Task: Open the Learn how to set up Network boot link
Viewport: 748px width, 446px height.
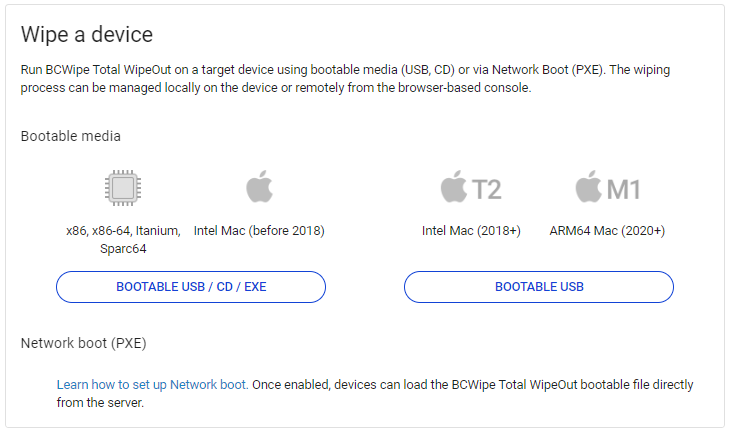Action: click(x=152, y=384)
